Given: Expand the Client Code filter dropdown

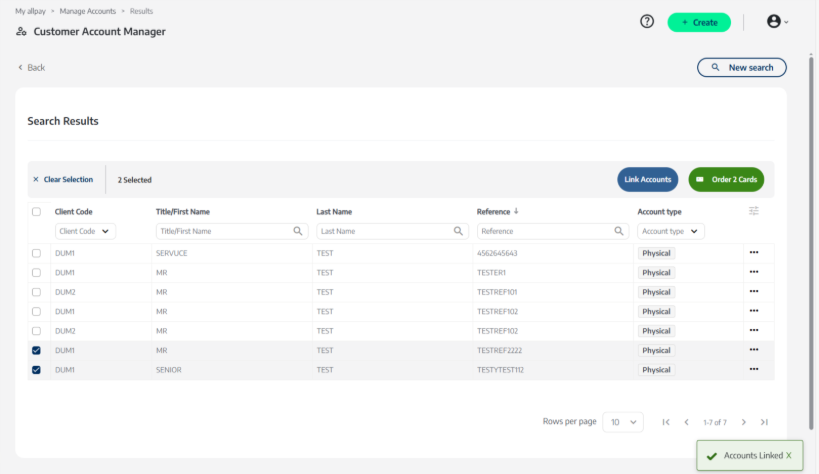Looking at the screenshot, I should pyautogui.click(x=85, y=231).
